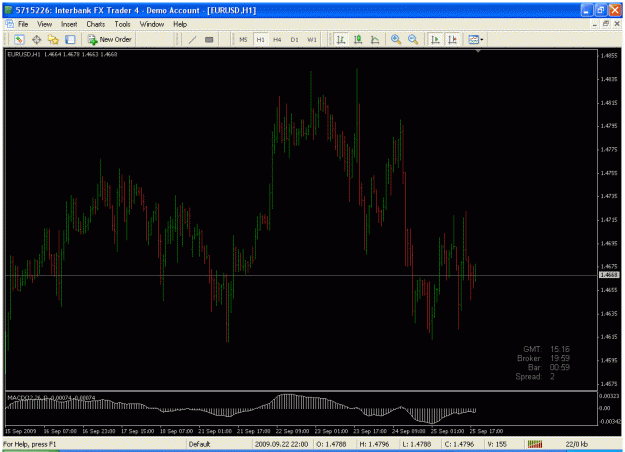Open the View menu

[x=45, y=24]
